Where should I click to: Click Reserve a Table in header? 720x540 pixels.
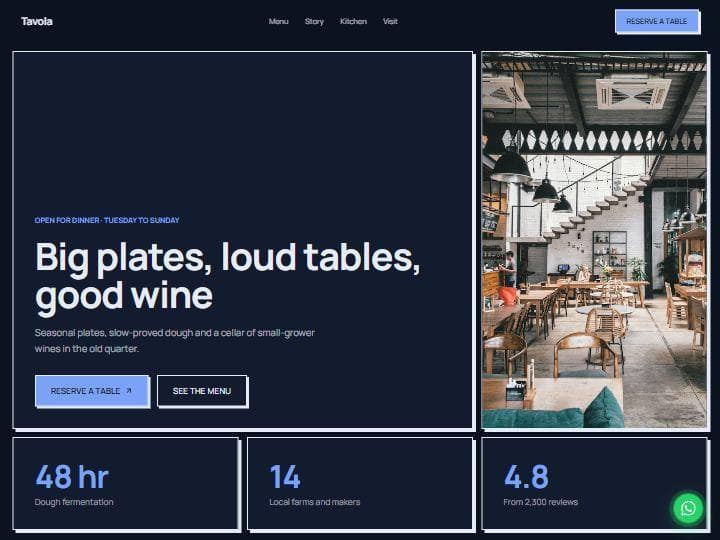coord(657,21)
